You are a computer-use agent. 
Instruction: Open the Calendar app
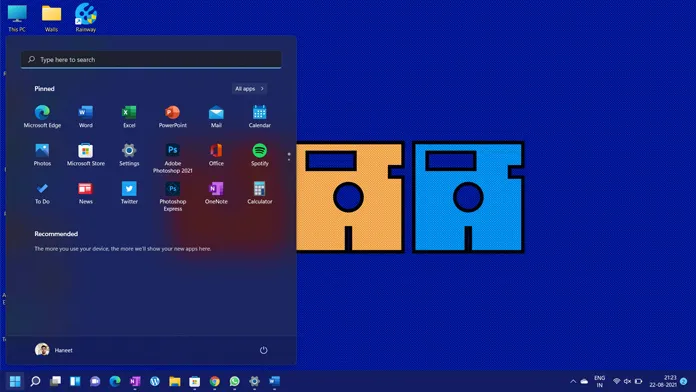260,116
